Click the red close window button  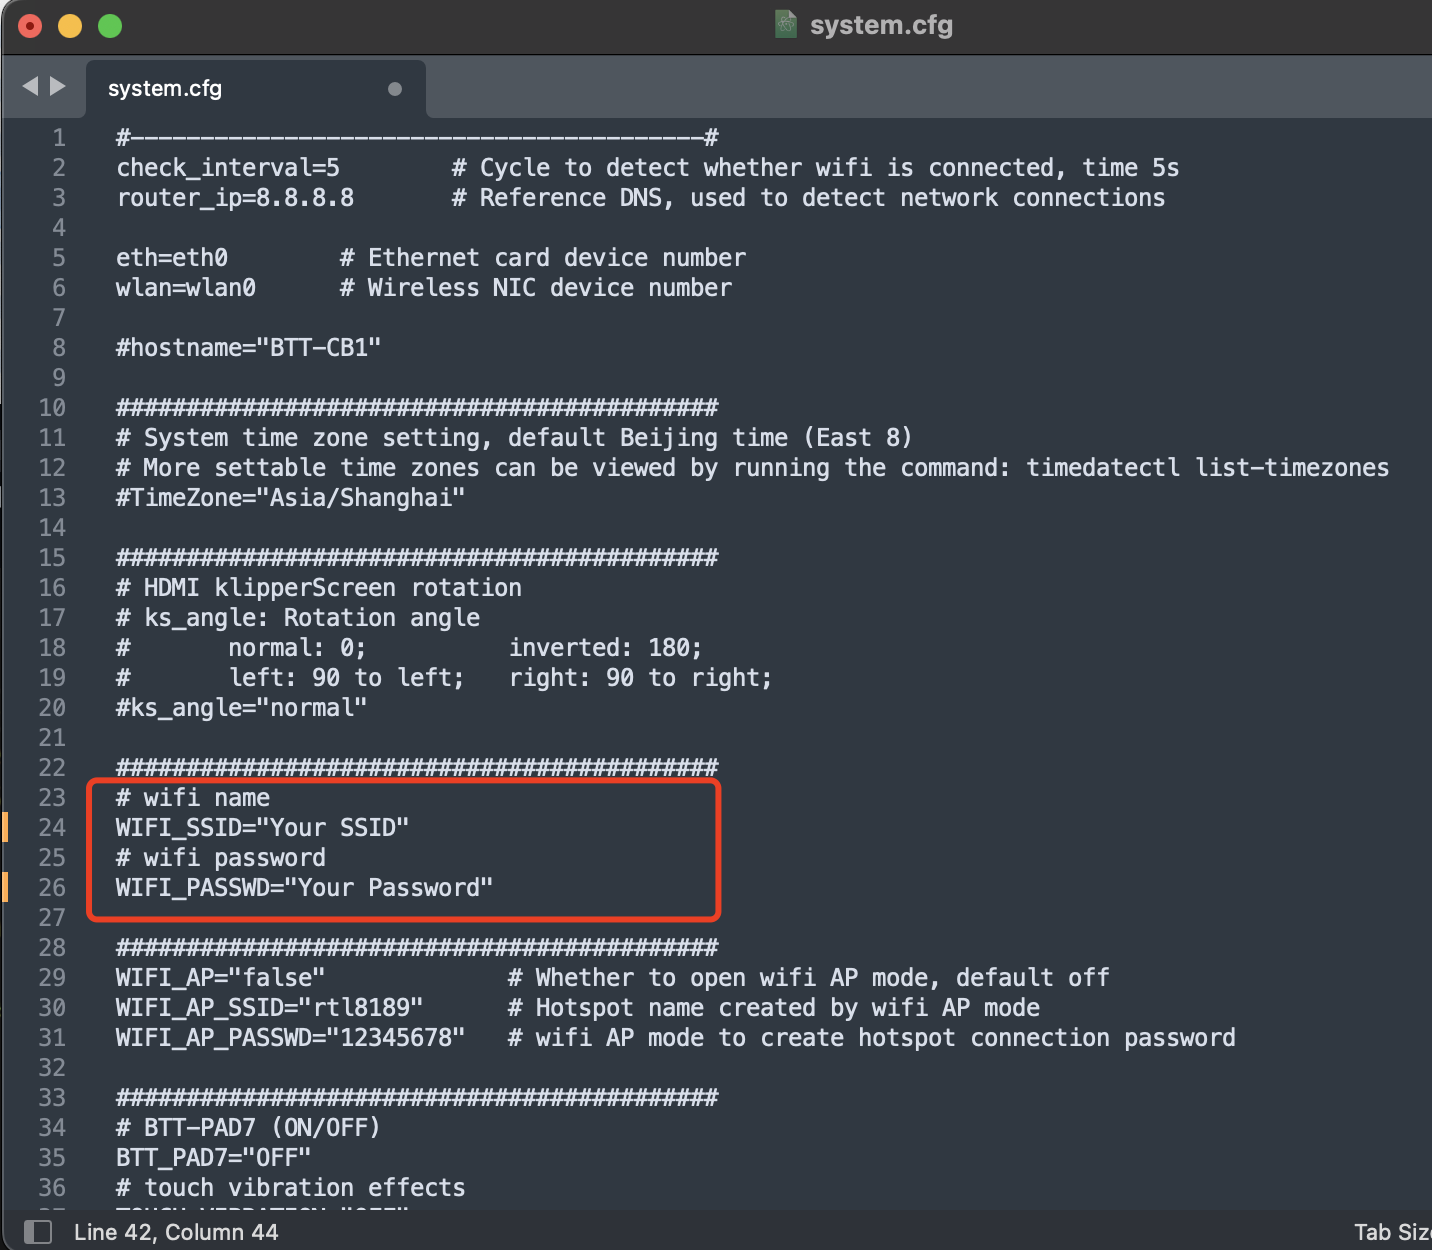click(x=30, y=26)
